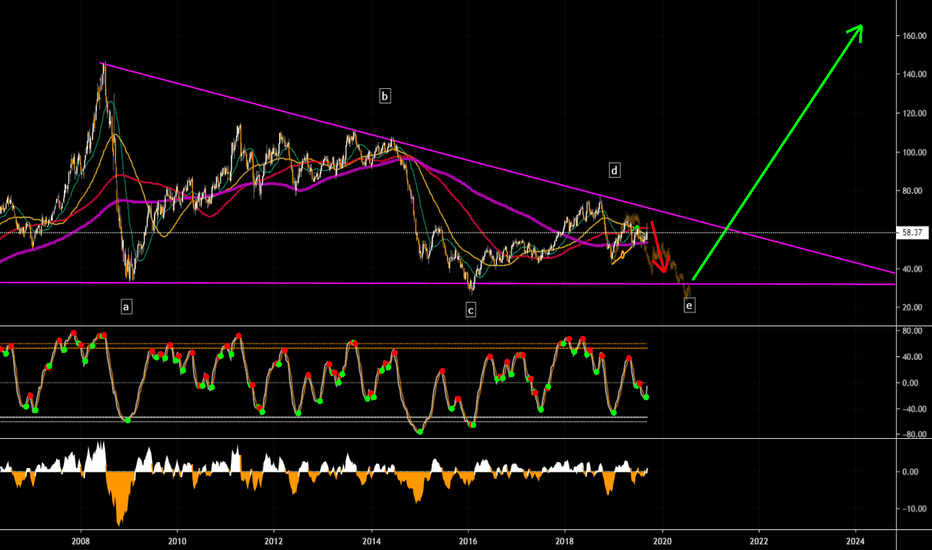Click the 120.00 price axis label
Image resolution: width=932 pixels, height=550 pixels.
tap(914, 113)
